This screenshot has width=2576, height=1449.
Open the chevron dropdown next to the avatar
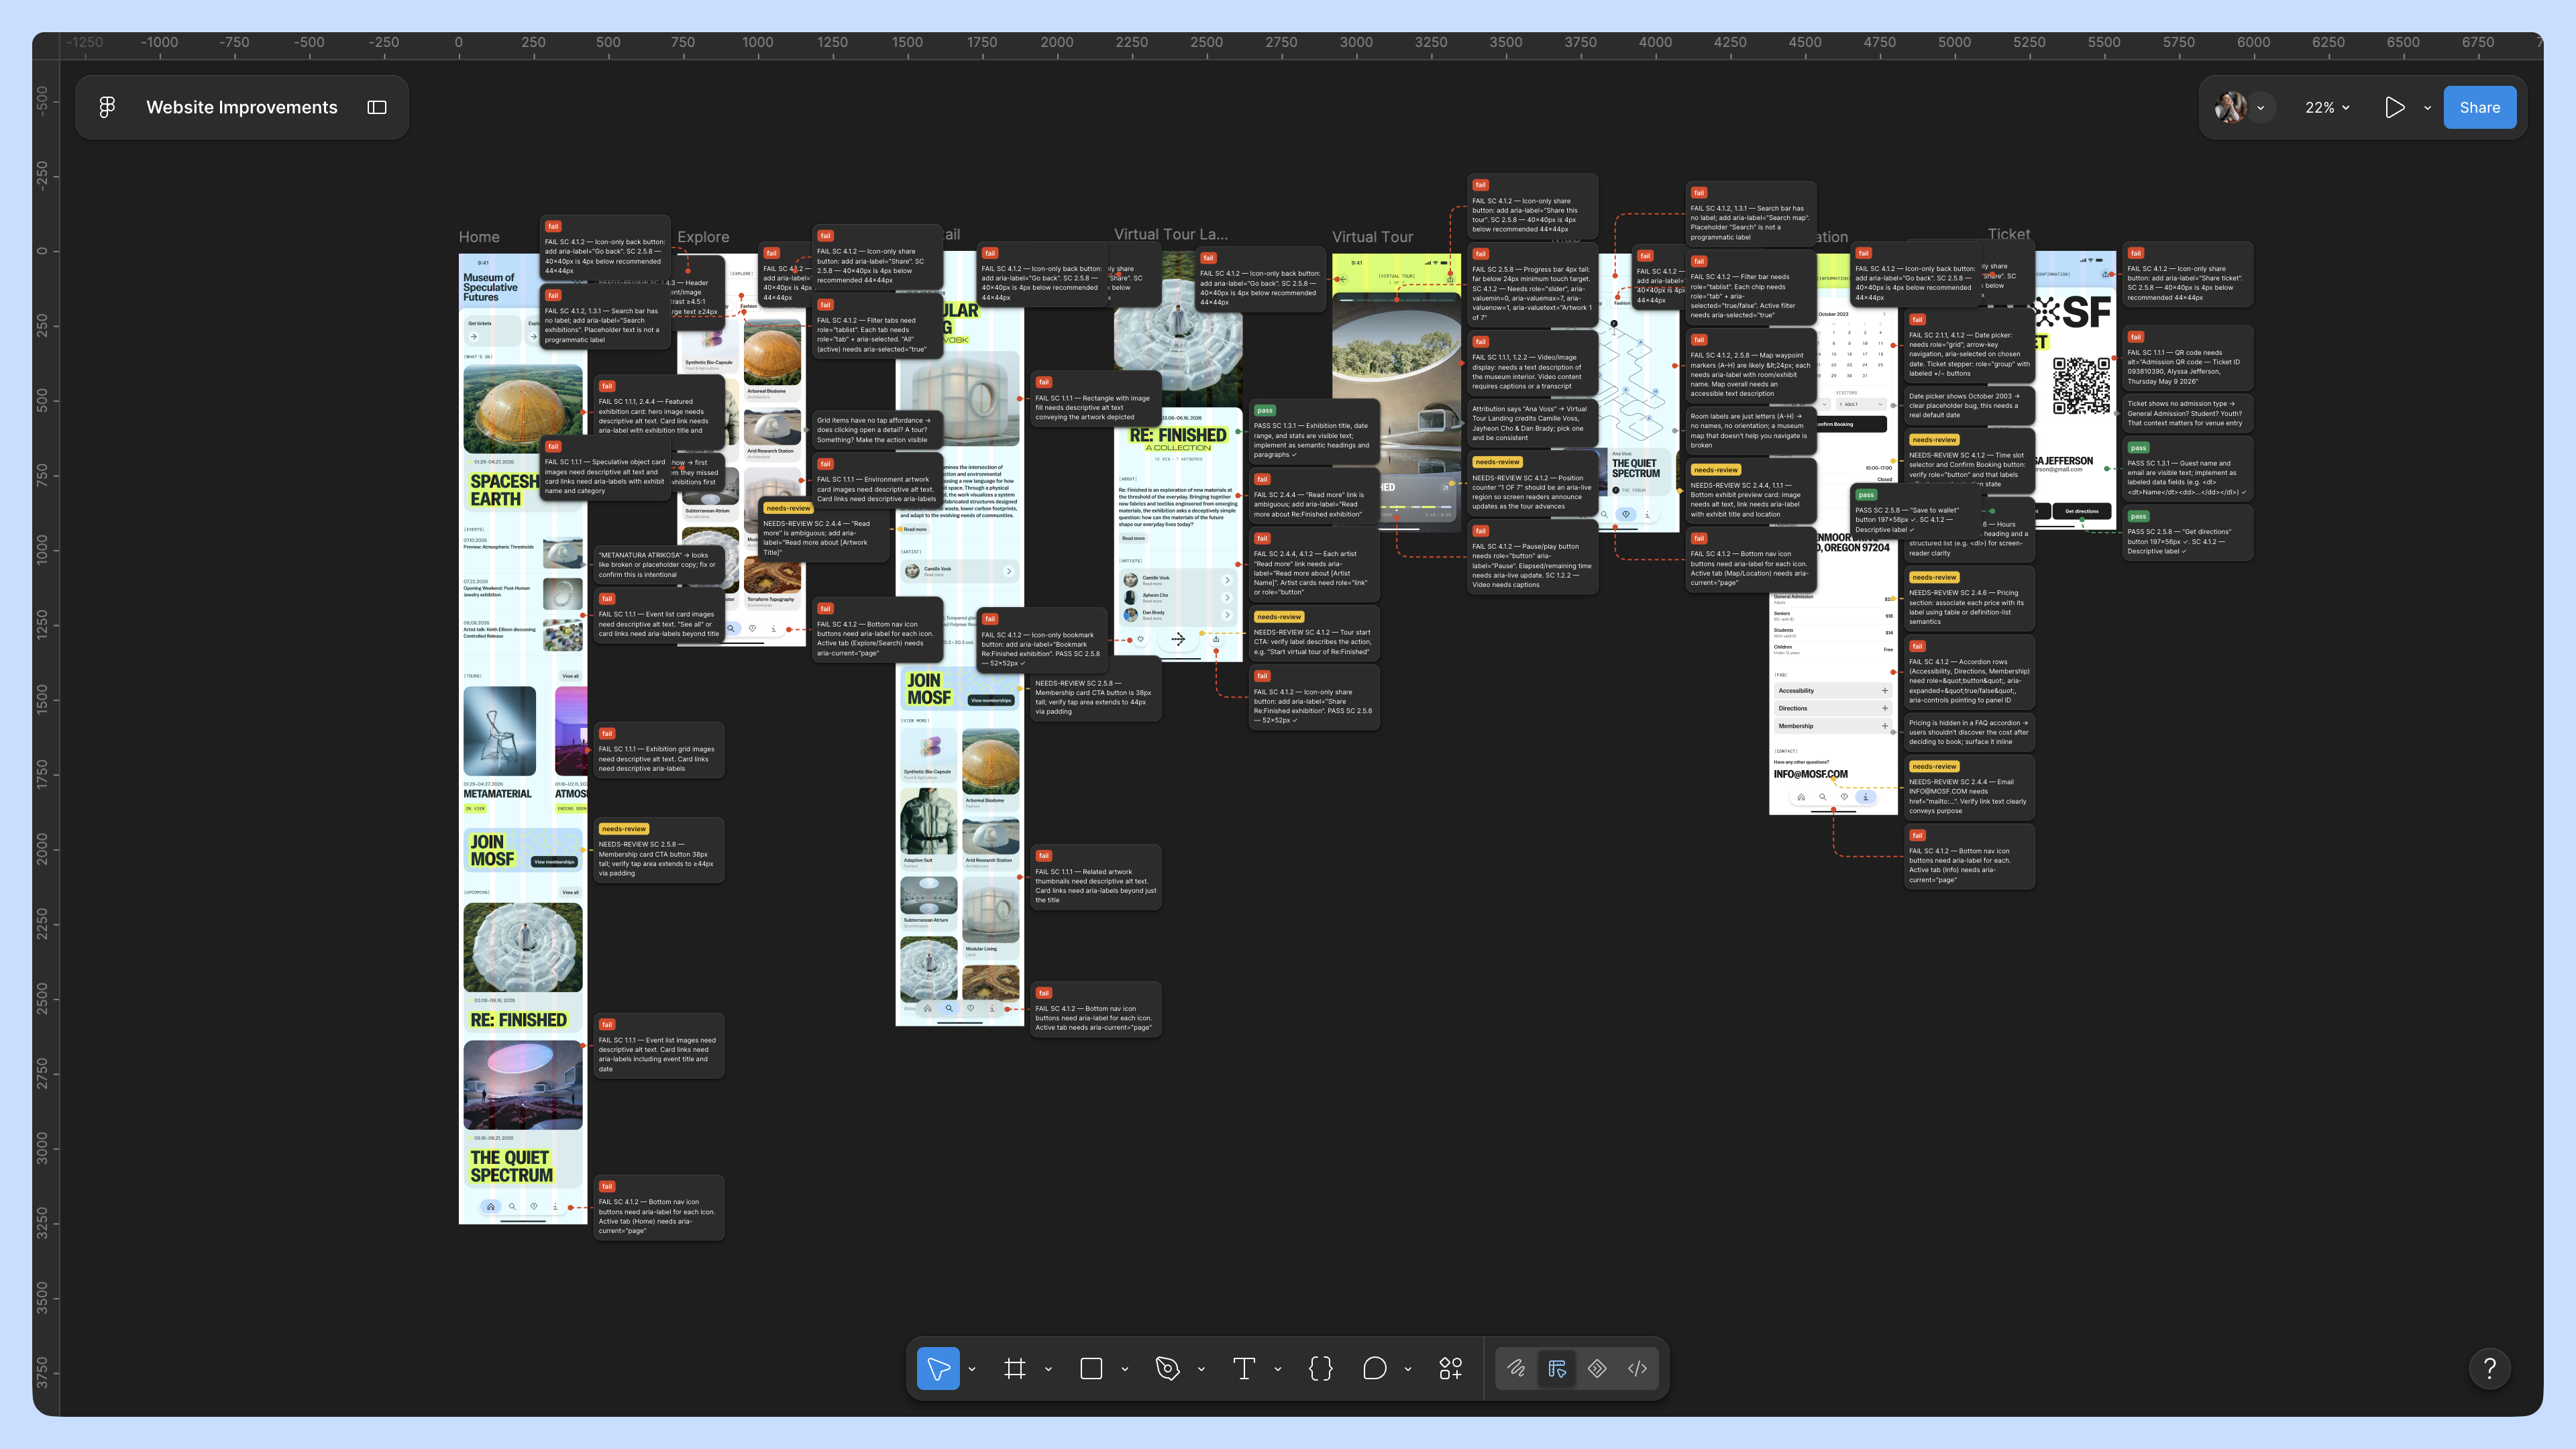point(2260,108)
